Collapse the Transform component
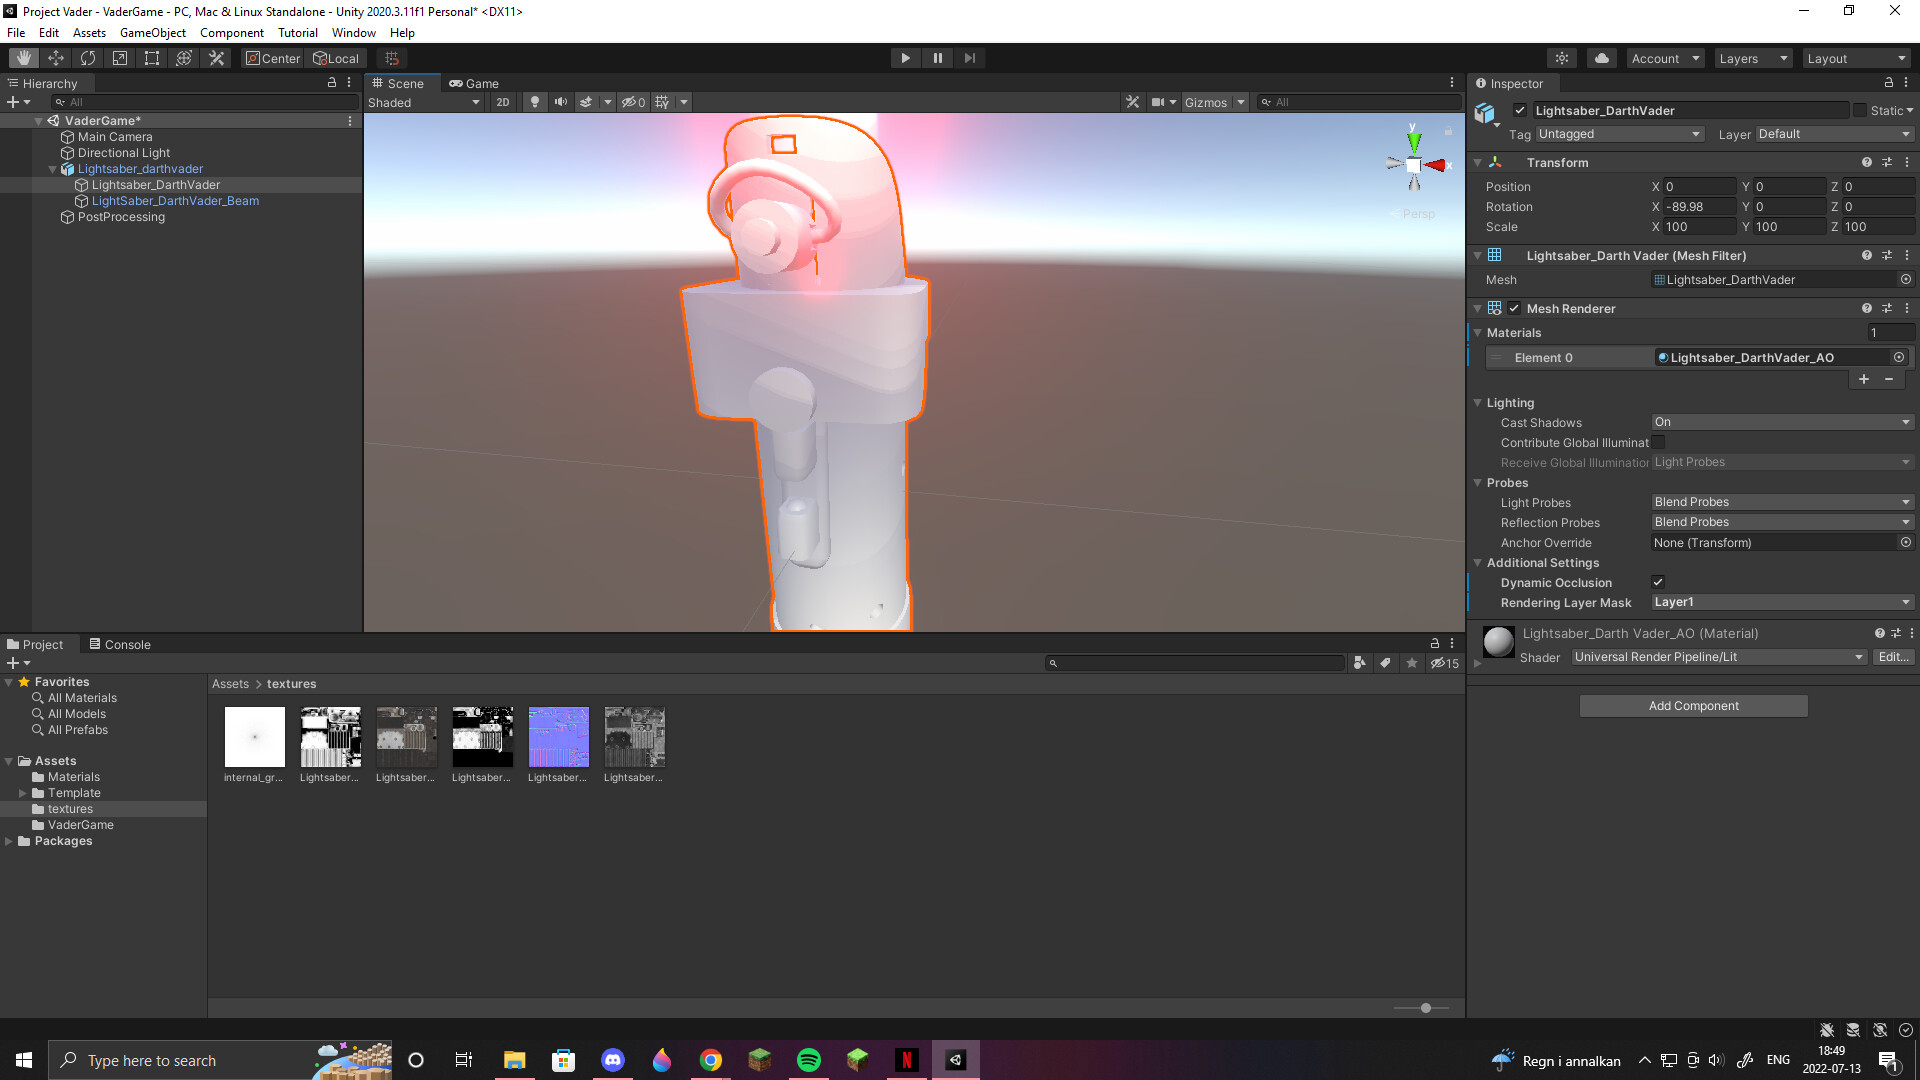This screenshot has width=1920, height=1080. pos(1478,162)
